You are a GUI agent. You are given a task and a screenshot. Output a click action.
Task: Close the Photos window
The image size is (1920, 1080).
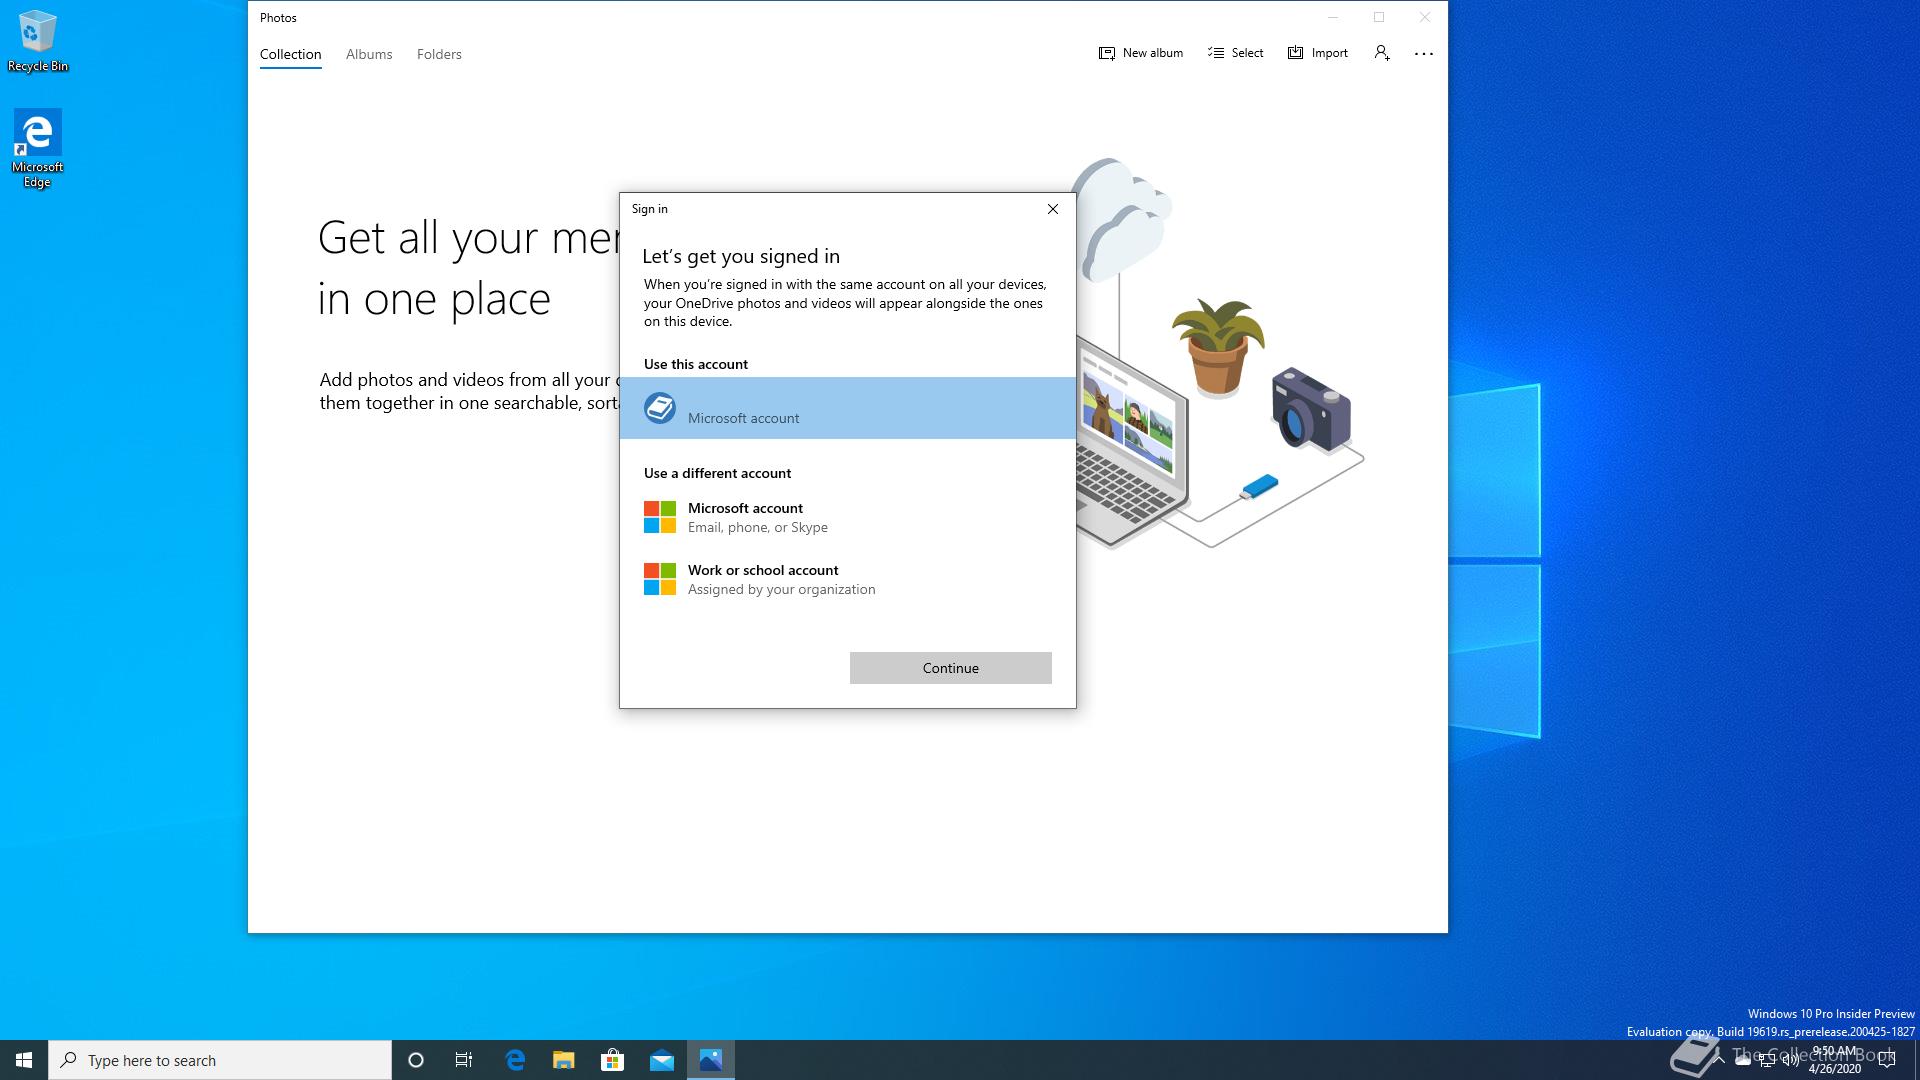[x=1424, y=17]
